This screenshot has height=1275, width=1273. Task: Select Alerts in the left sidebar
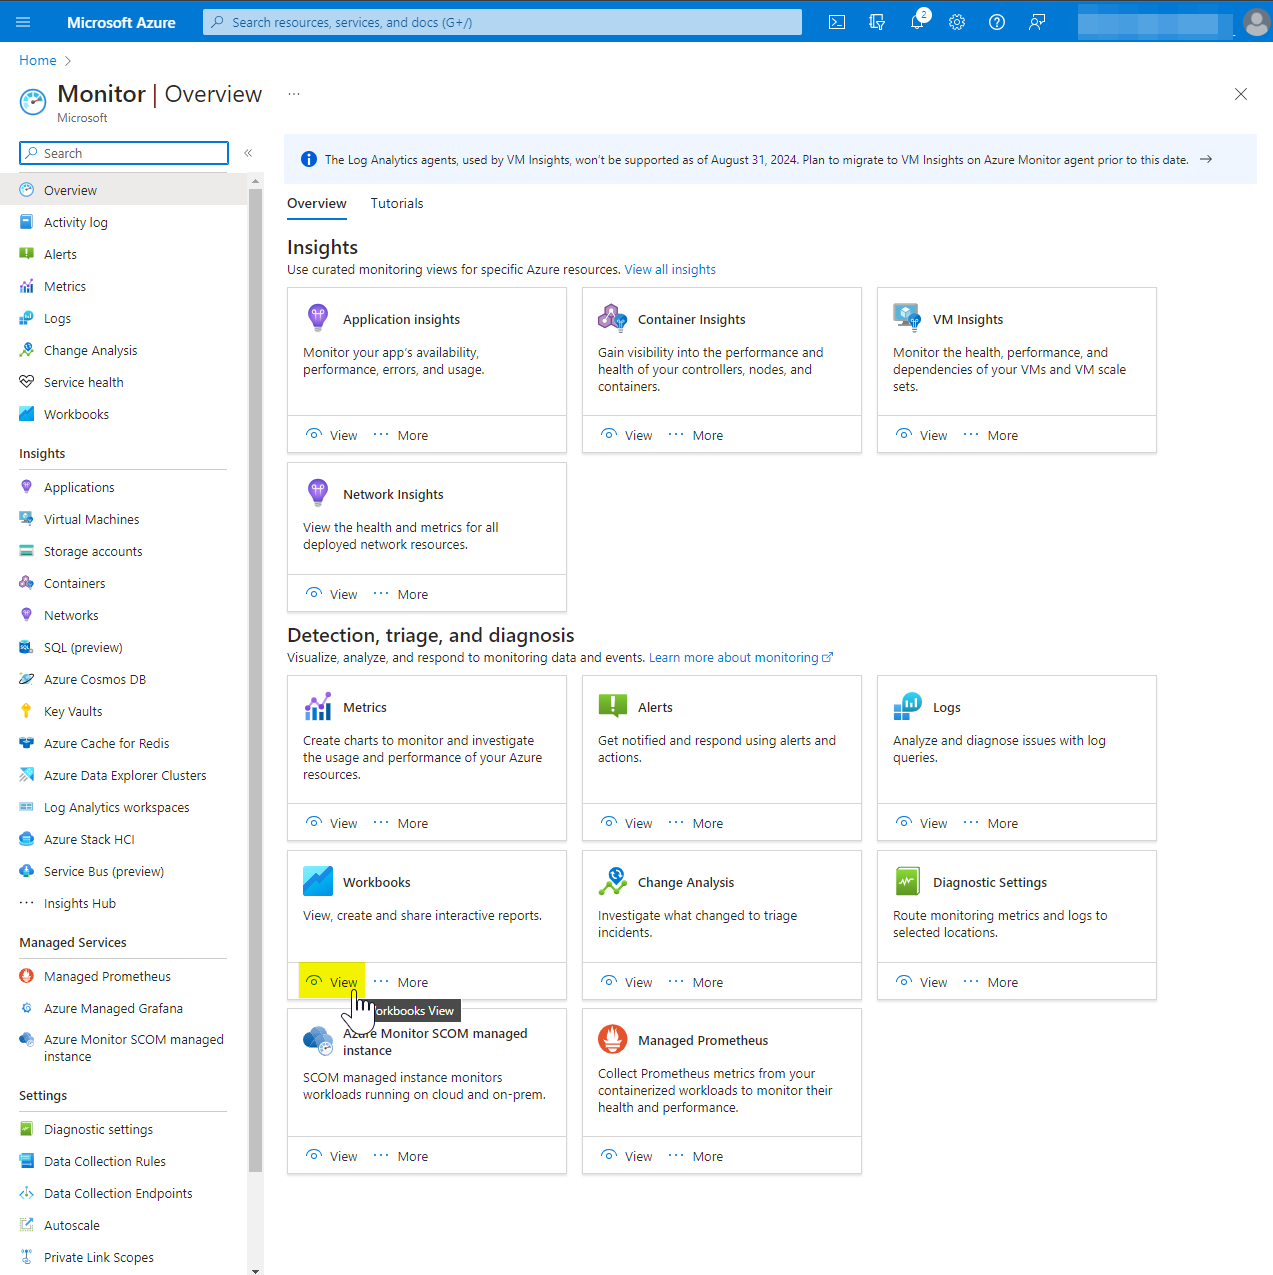point(61,254)
